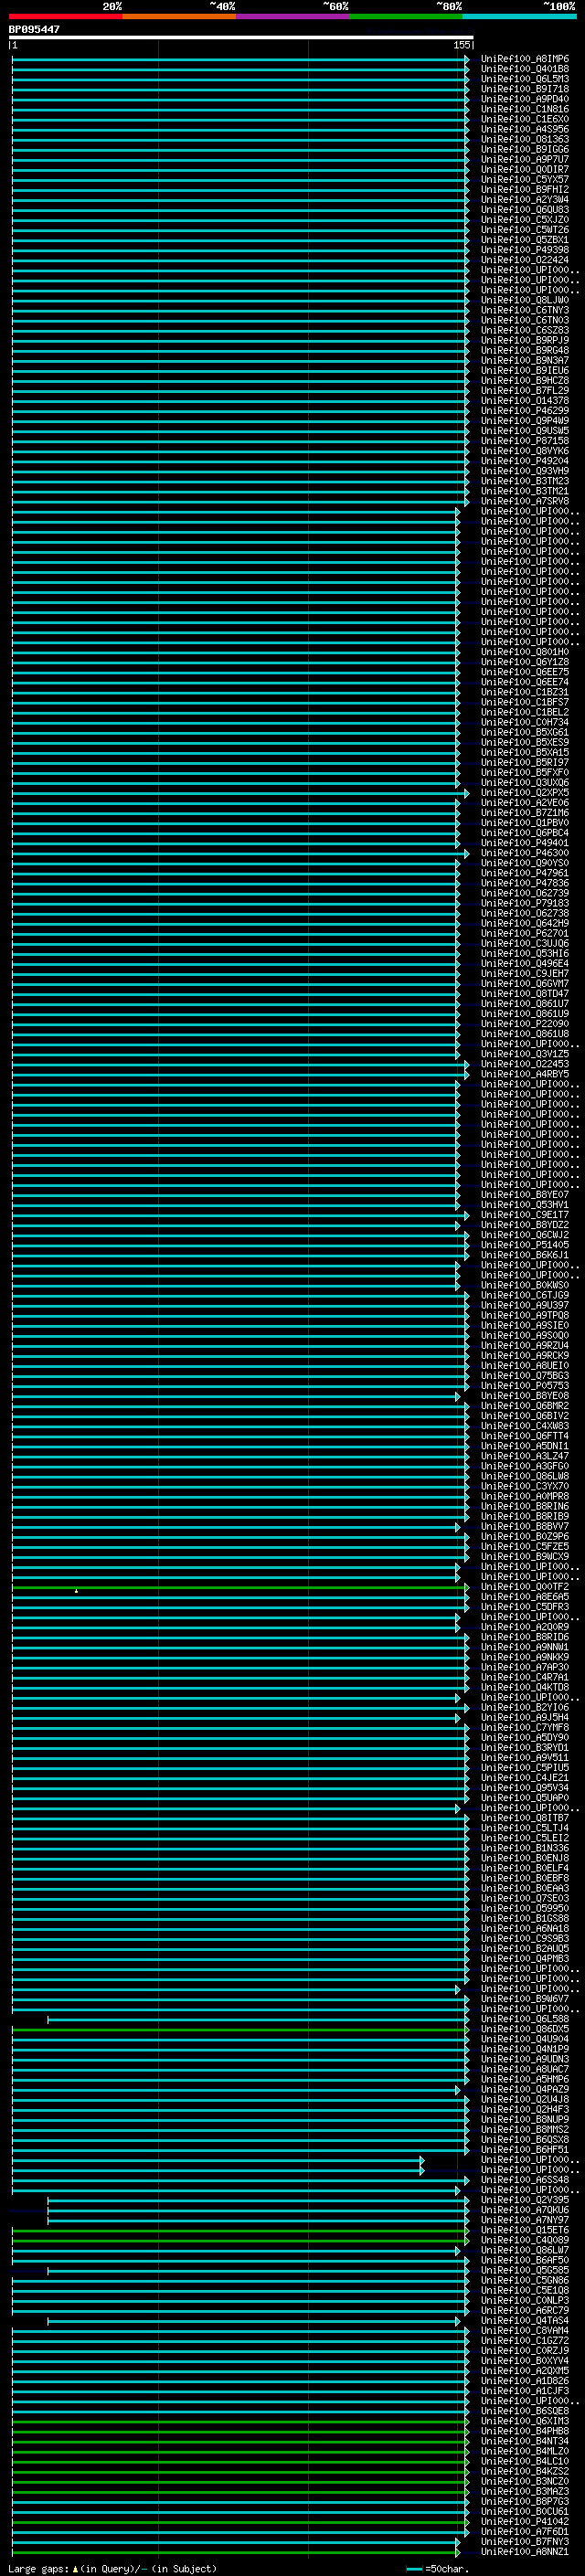
Task: Select last hit label UniRef100_A8NNZ1
Action: pyautogui.click(x=524, y=2552)
